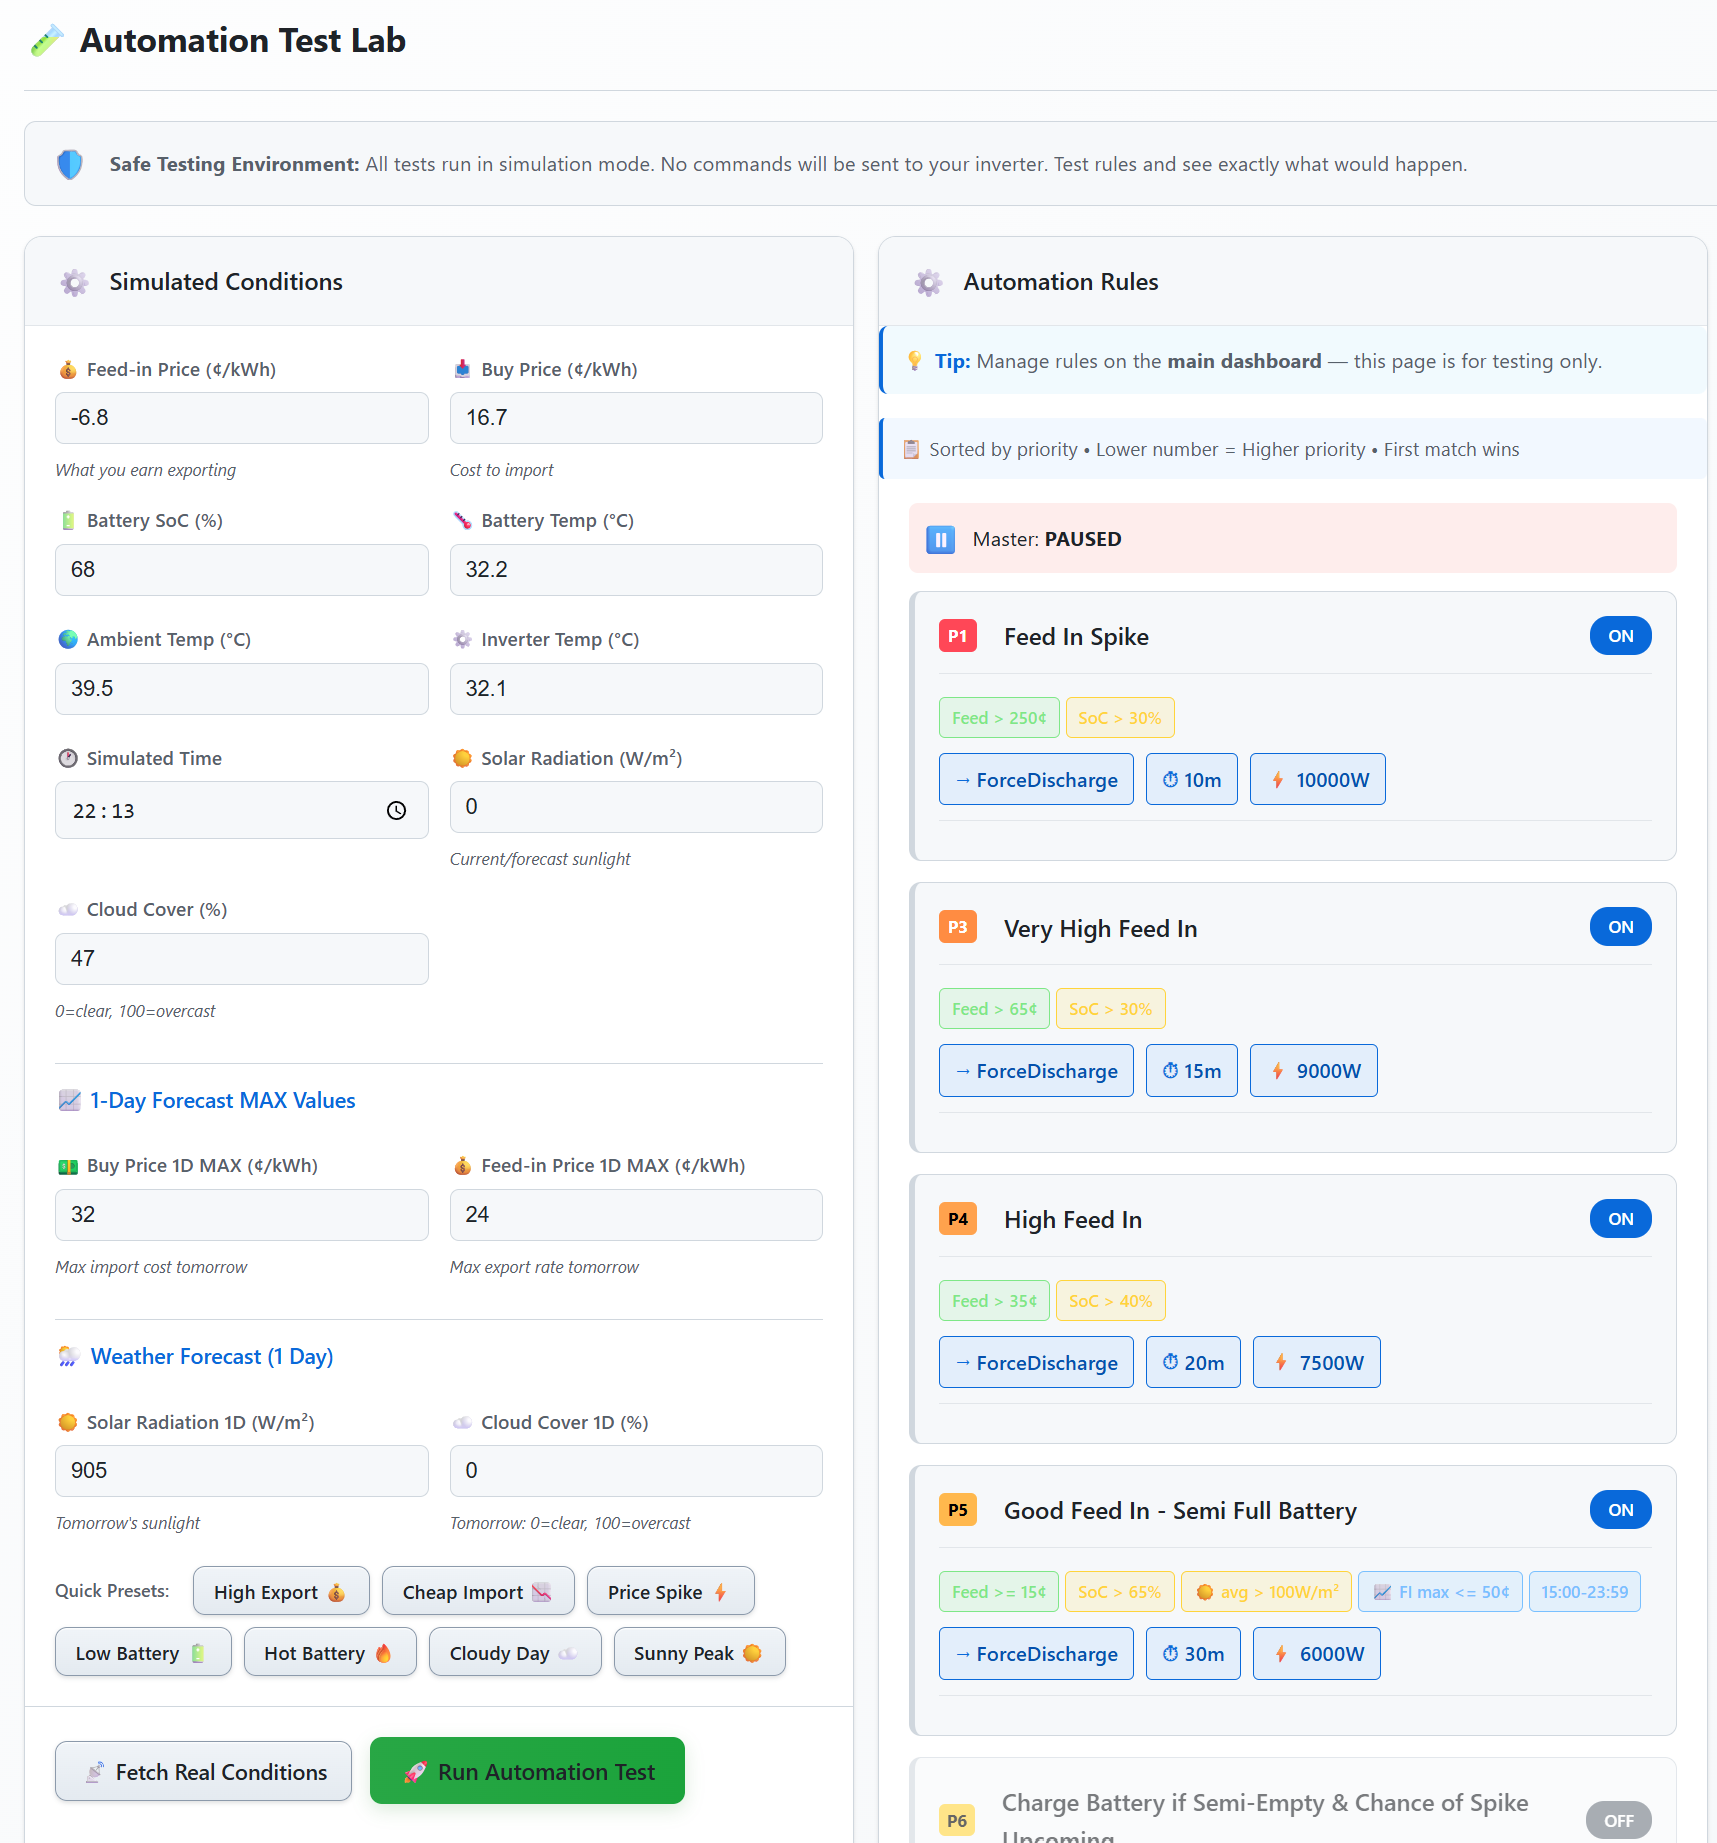Click the money bag icon beside Feed-in Price
The height and width of the screenshot is (1843, 1717).
click(67, 368)
